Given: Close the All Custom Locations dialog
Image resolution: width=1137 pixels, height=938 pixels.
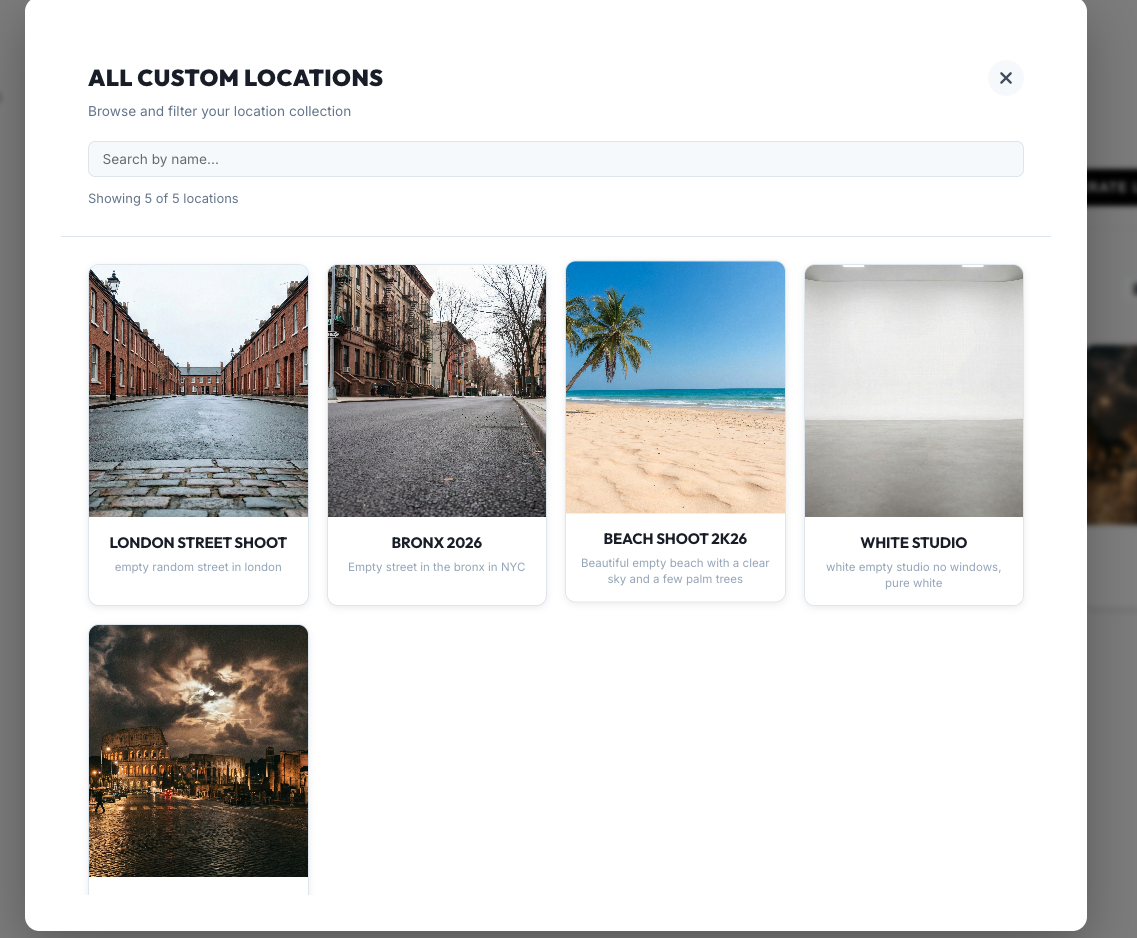Looking at the screenshot, I should [1005, 78].
